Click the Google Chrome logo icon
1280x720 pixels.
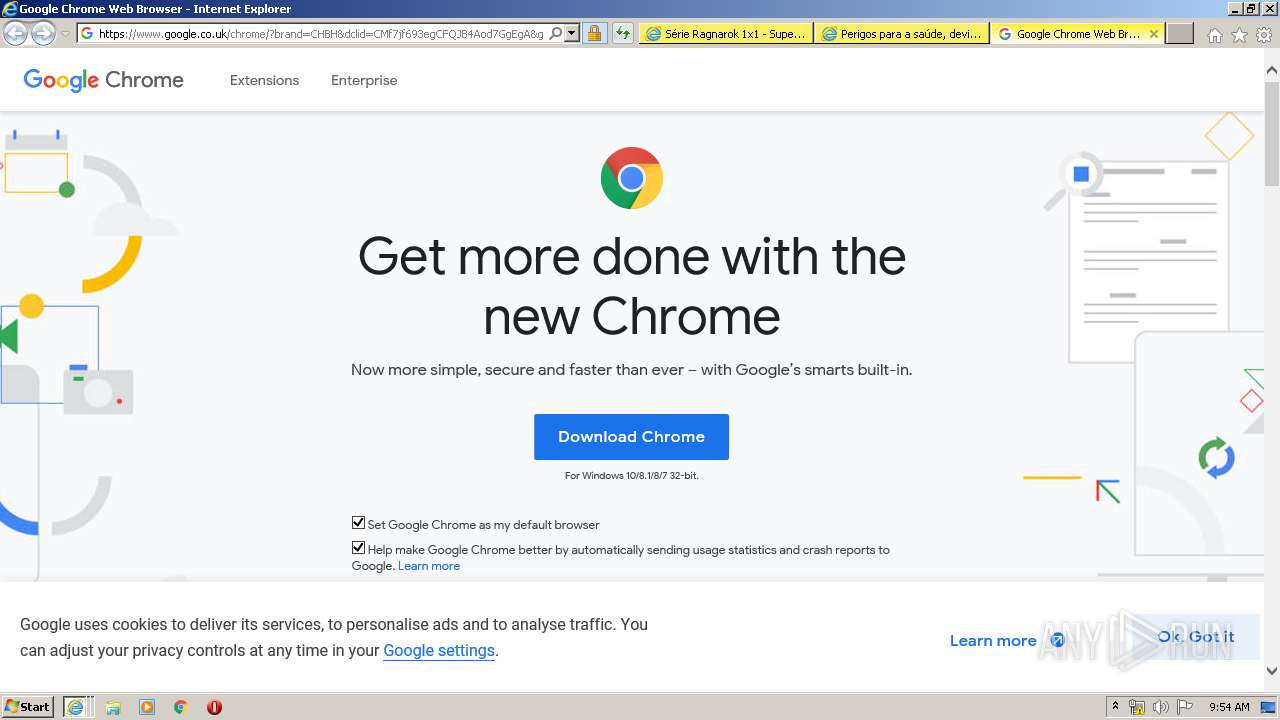[x=631, y=178]
